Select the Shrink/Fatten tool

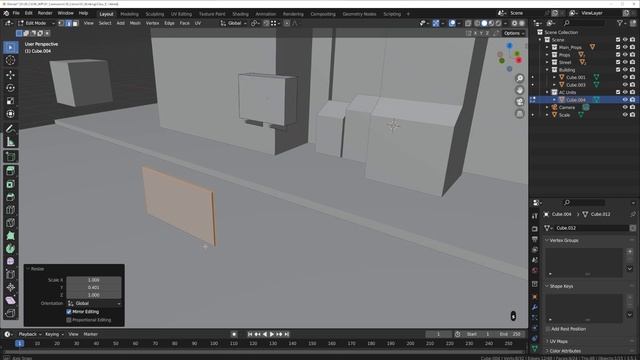(x=11, y=288)
